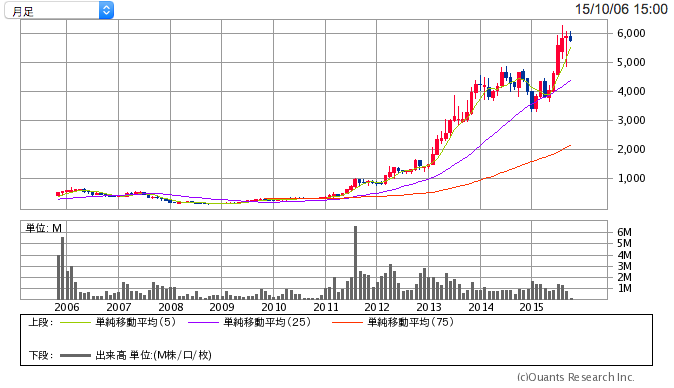
Task: Click the 2006 year label
Action: [67, 307]
